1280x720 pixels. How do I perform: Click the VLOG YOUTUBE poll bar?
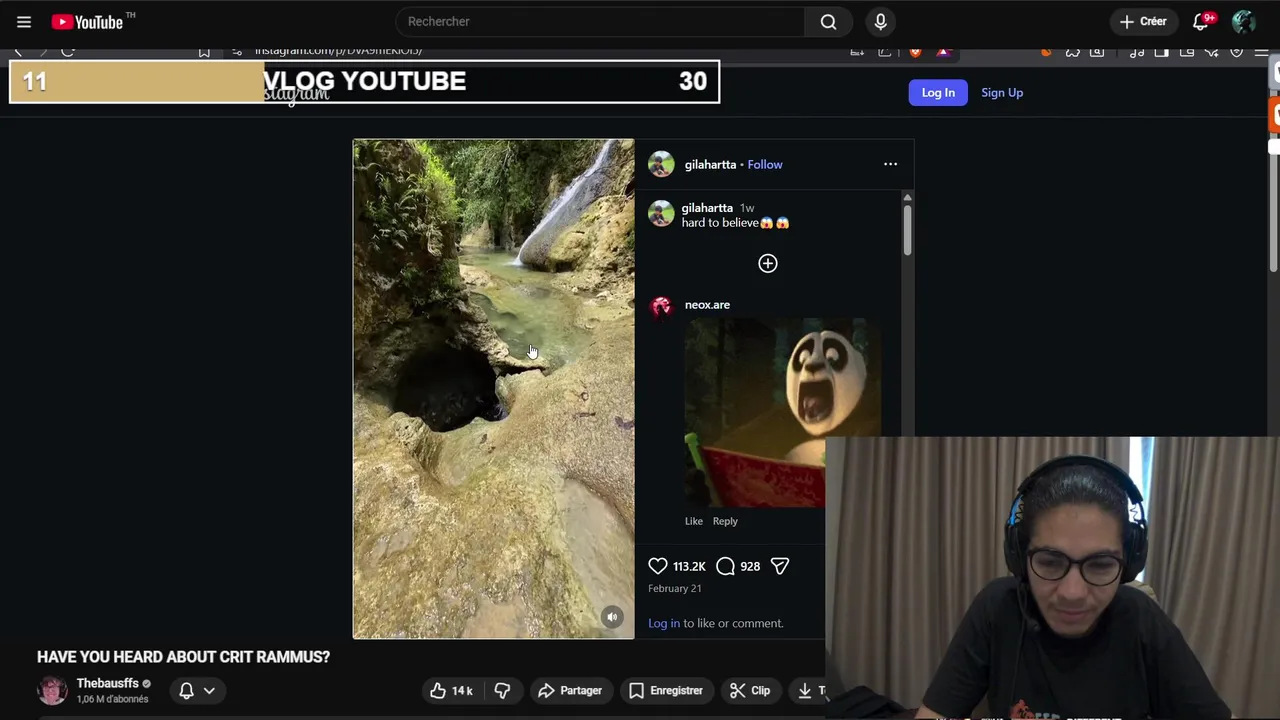point(364,81)
